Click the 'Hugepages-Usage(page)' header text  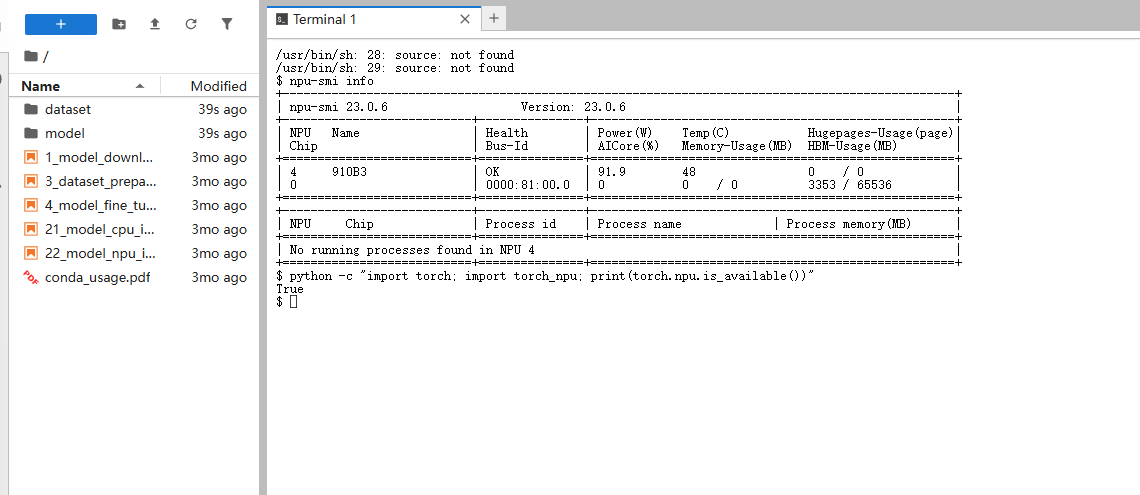[880, 133]
